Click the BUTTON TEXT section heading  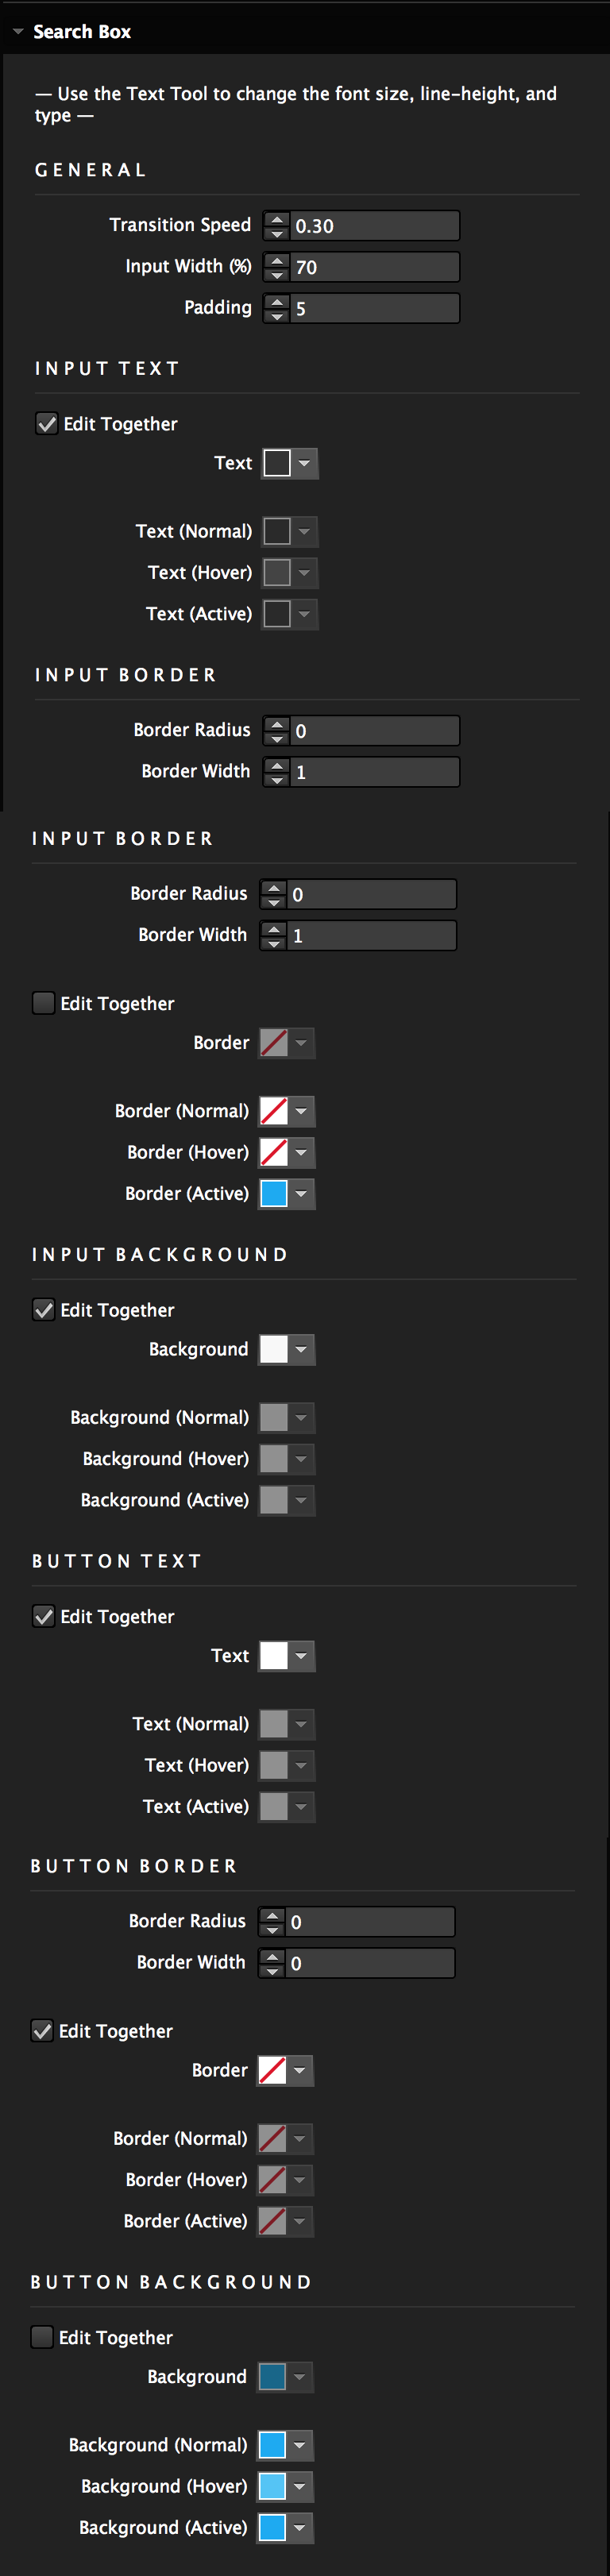pyautogui.click(x=117, y=1561)
